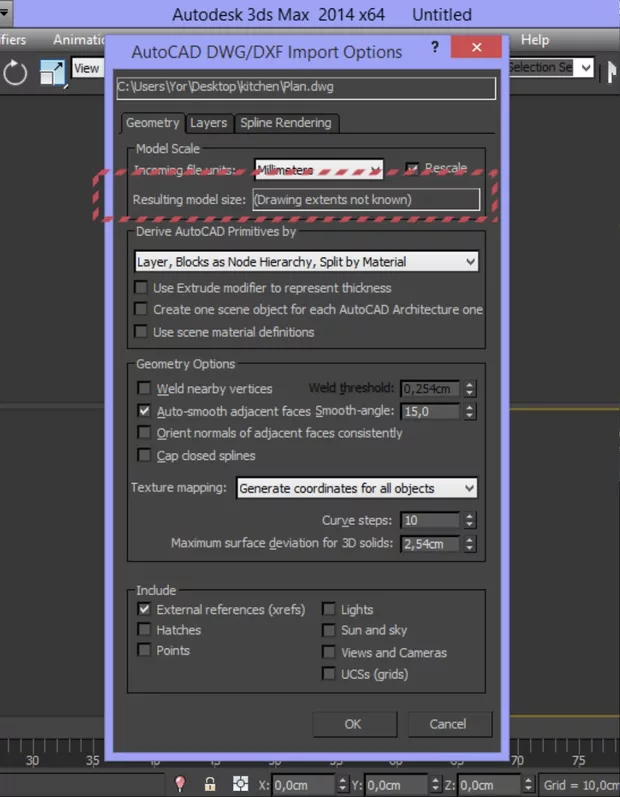
Task: Switch to the Layers tab
Action: tap(209, 123)
